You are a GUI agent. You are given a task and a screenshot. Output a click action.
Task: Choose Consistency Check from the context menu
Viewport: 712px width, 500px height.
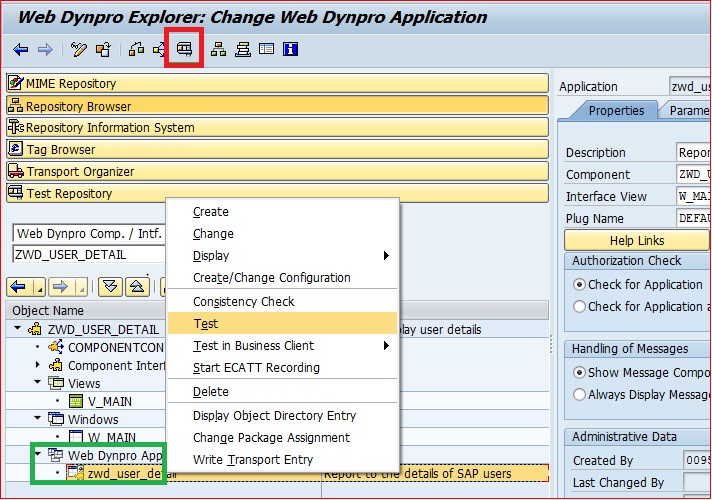click(x=282, y=302)
